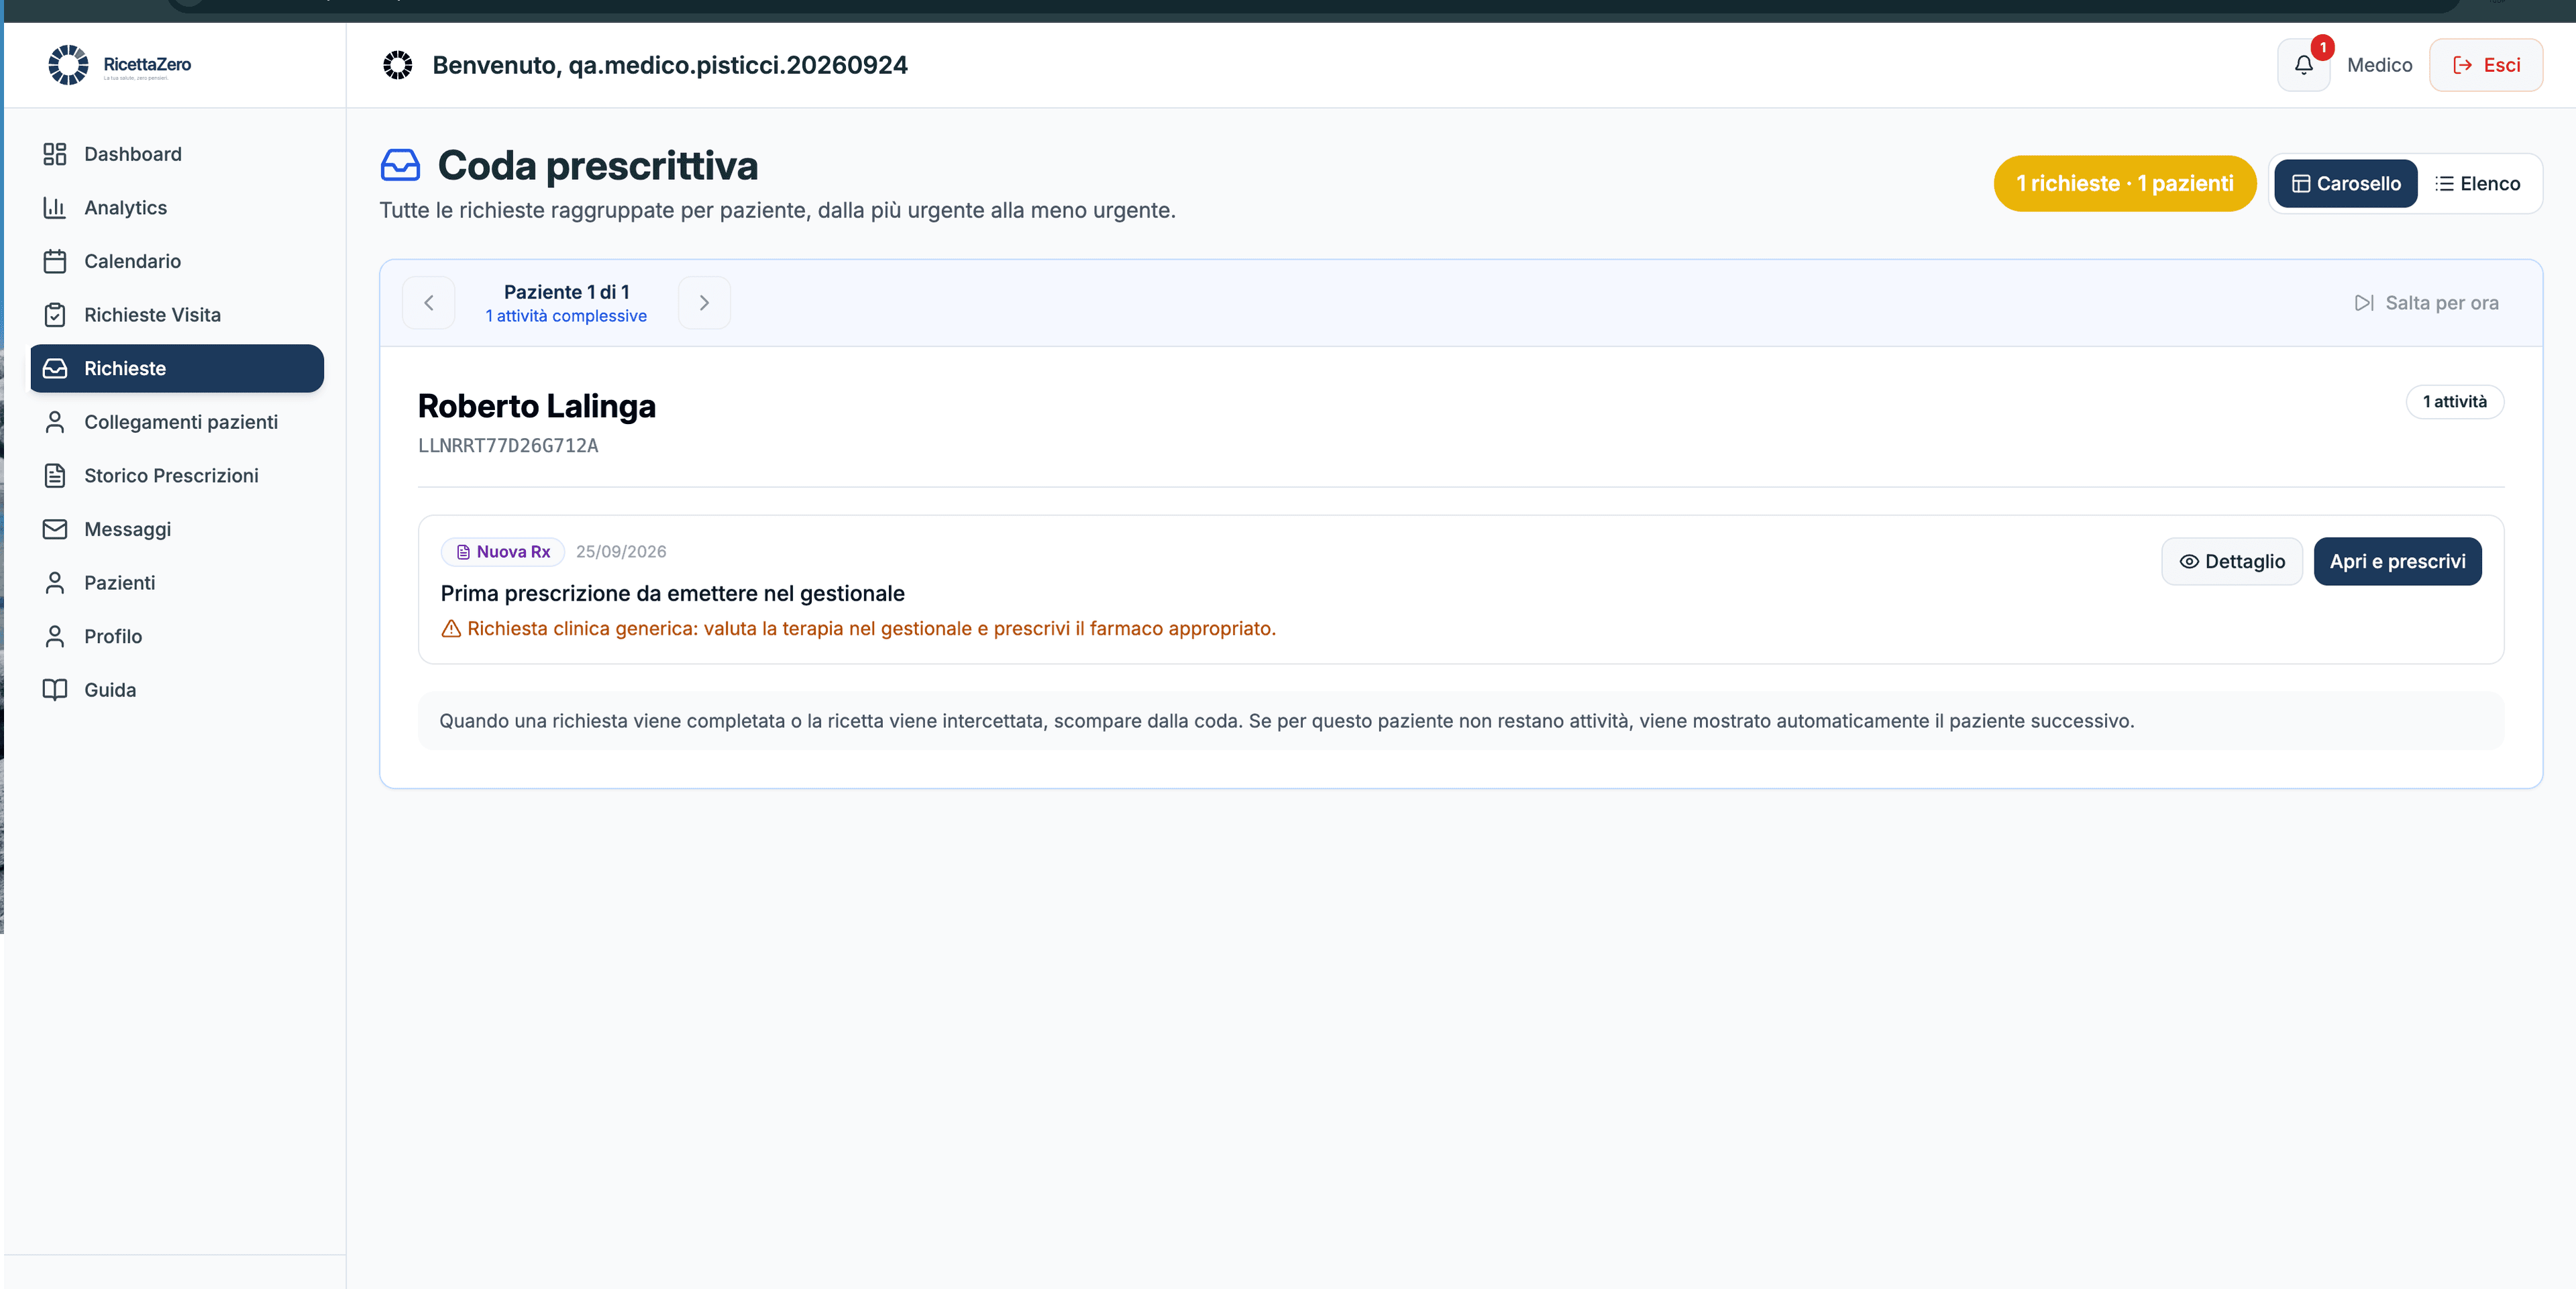This screenshot has height=1289, width=2576.
Task: Click fiscal code LLNRRT77D26G712A
Action: (x=508, y=446)
